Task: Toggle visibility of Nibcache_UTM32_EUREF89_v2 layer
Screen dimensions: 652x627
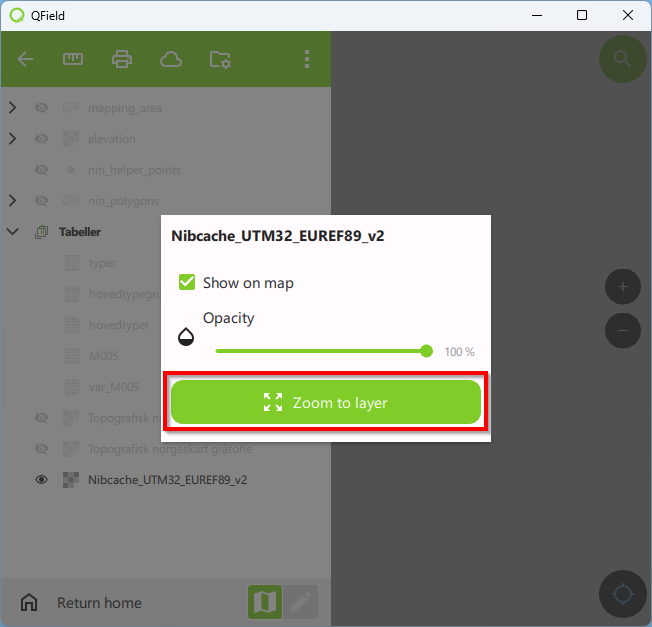Action: click(x=42, y=480)
